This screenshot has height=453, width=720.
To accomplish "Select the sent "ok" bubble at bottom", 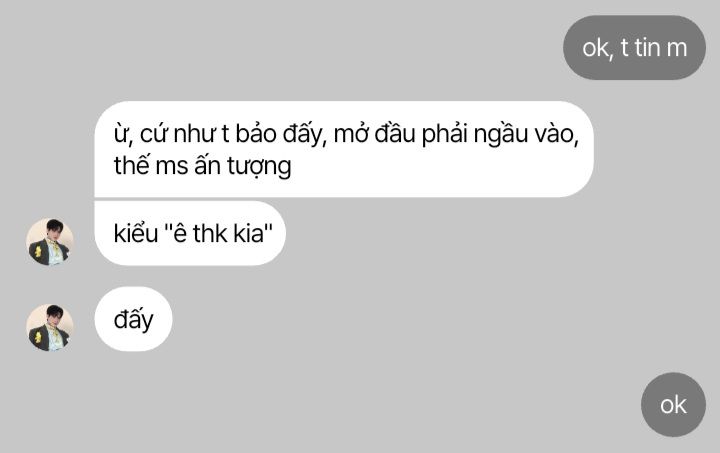I will [673, 404].
